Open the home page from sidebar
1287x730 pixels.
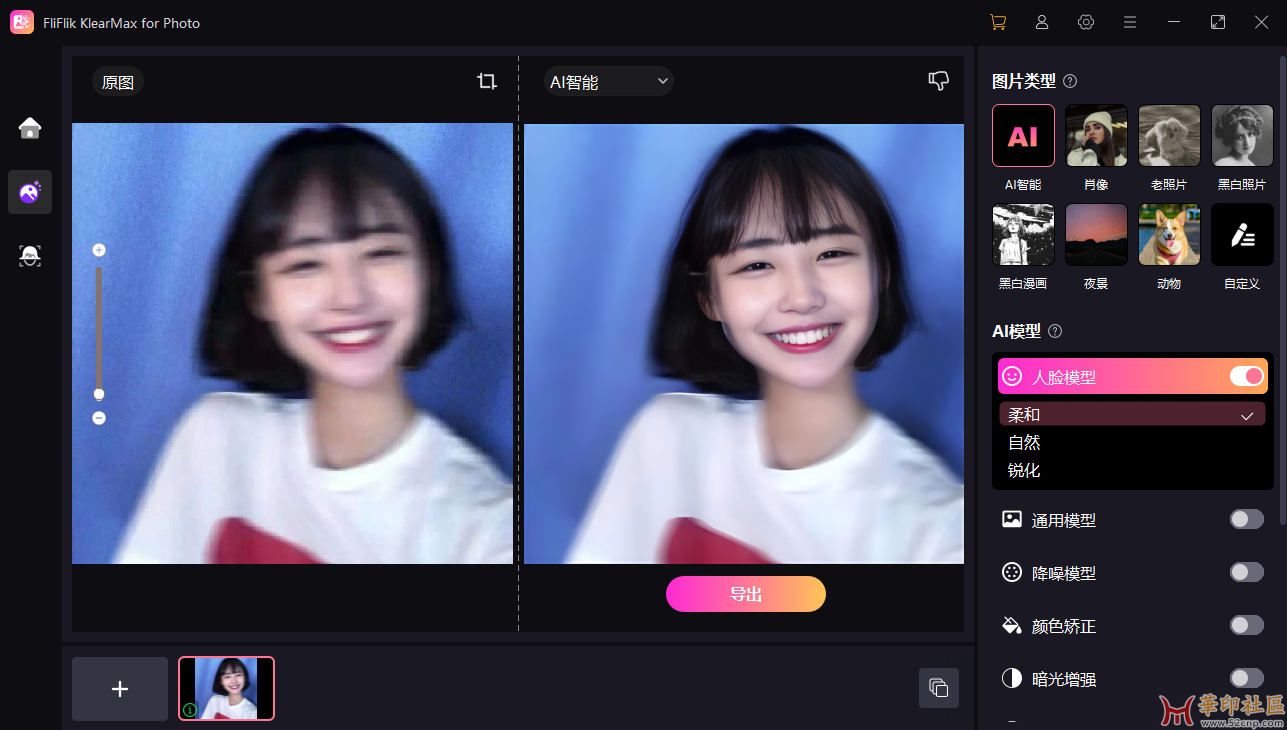point(30,127)
